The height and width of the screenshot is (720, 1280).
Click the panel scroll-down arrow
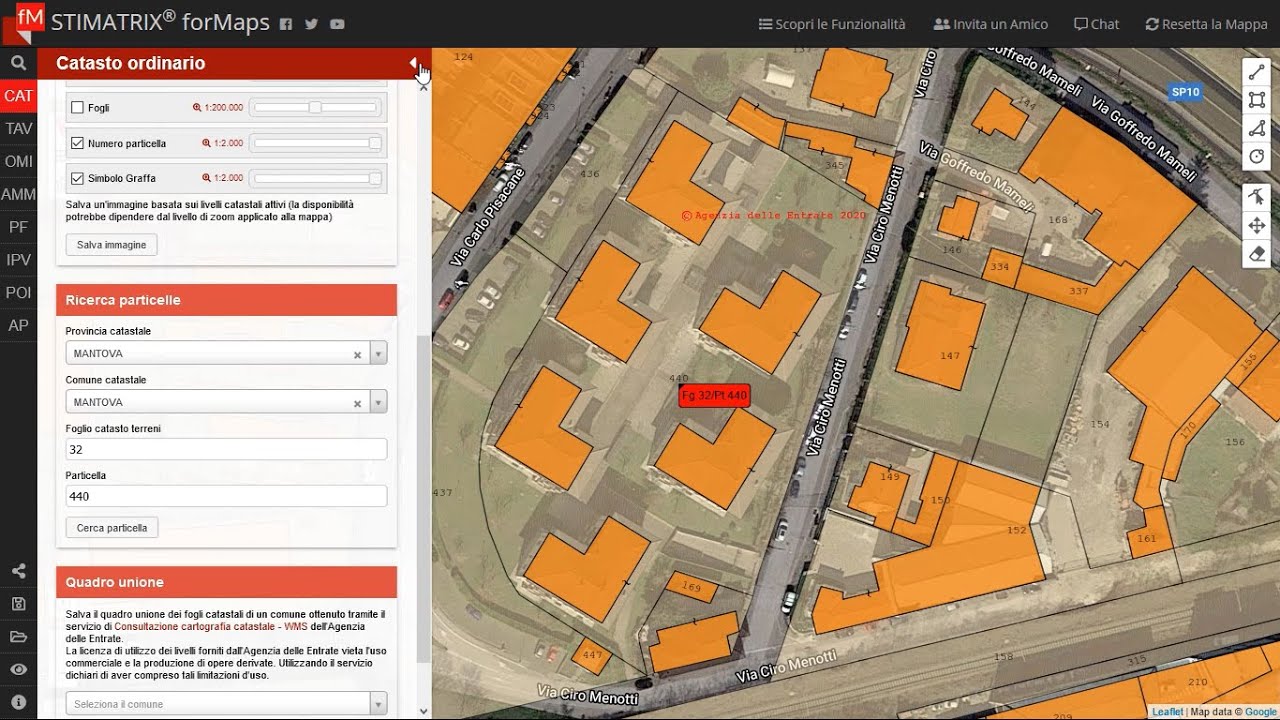(424, 711)
